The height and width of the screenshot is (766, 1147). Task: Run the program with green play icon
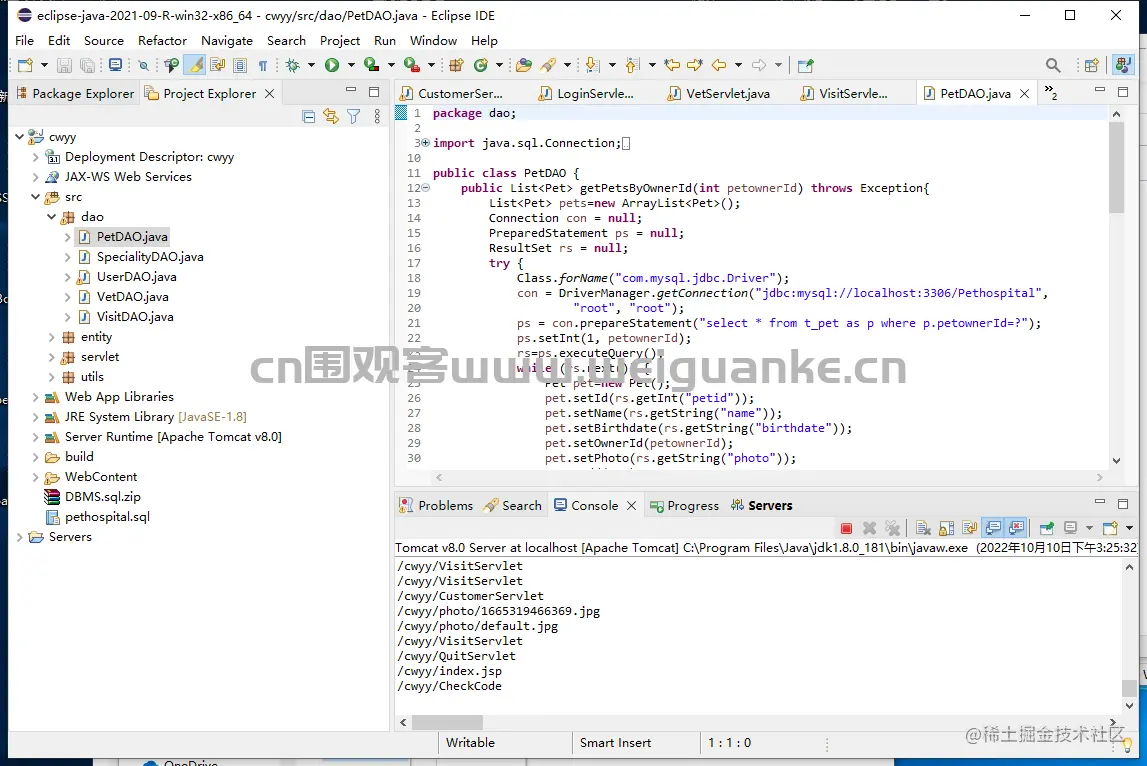click(x=332, y=66)
